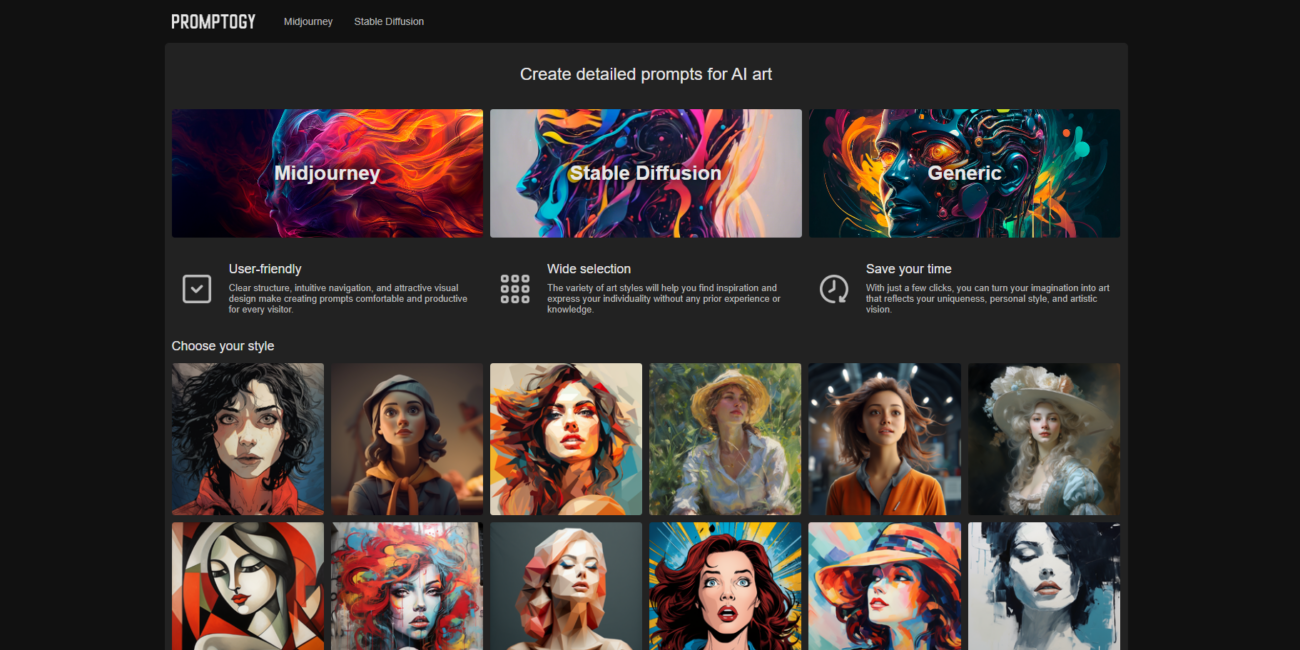1300x650 pixels.
Task: Click the Save your time description paragraph
Action: coord(988,299)
